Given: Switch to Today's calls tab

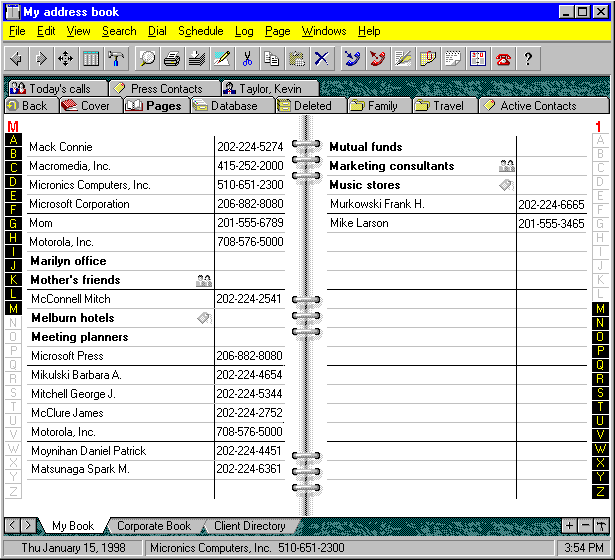Looking at the screenshot, I should click(x=57, y=89).
